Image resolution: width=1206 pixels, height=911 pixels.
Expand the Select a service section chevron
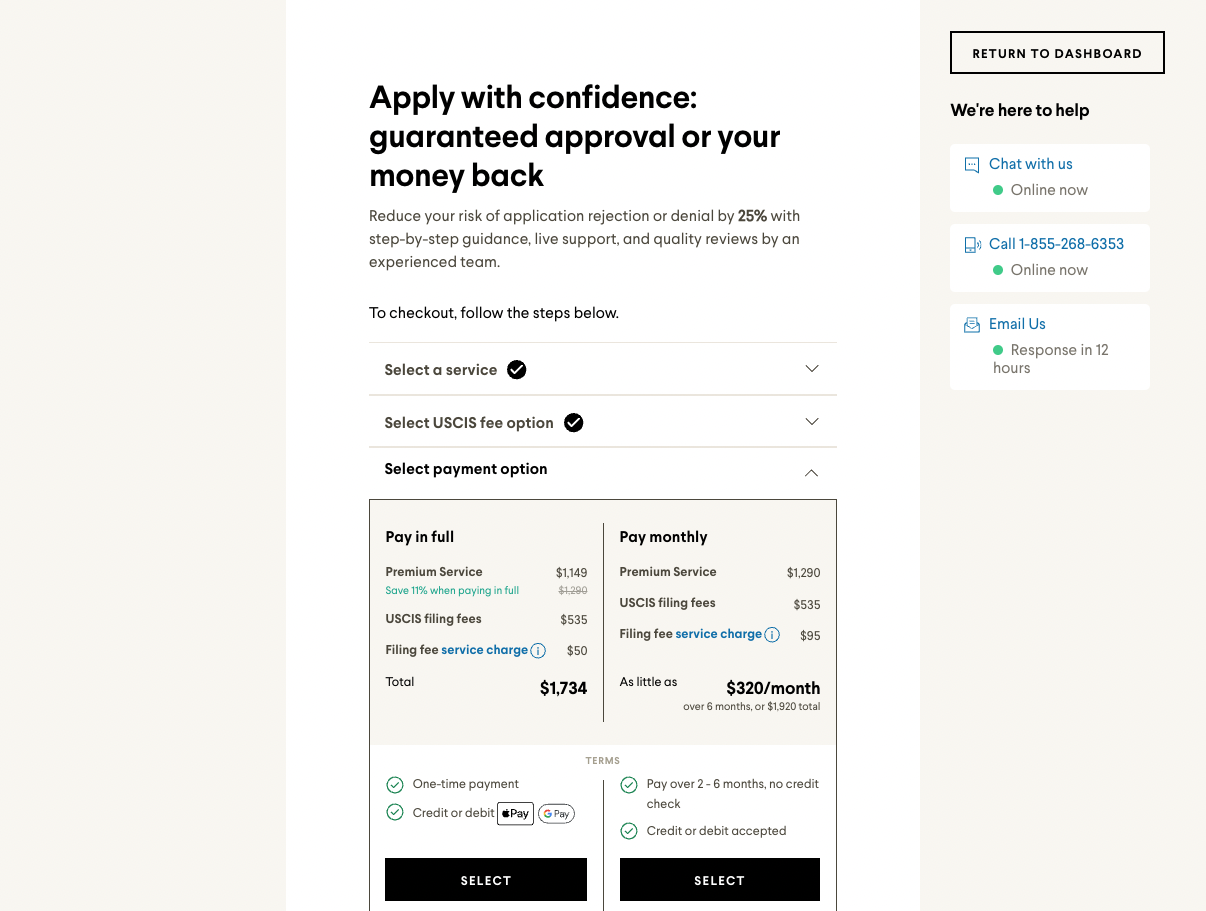[812, 369]
